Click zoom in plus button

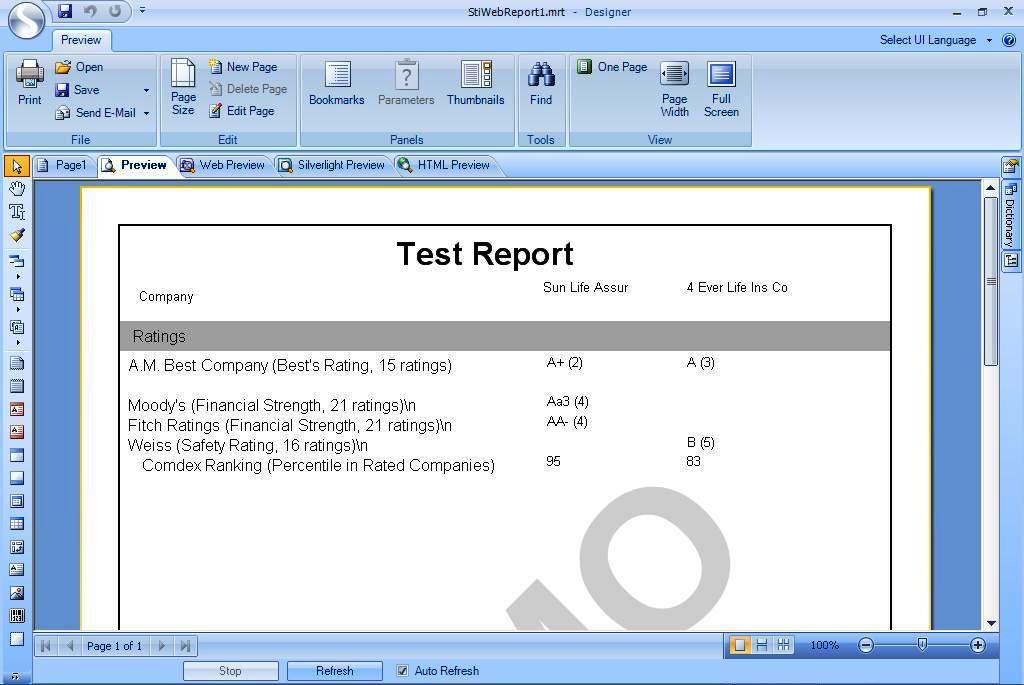pos(978,645)
